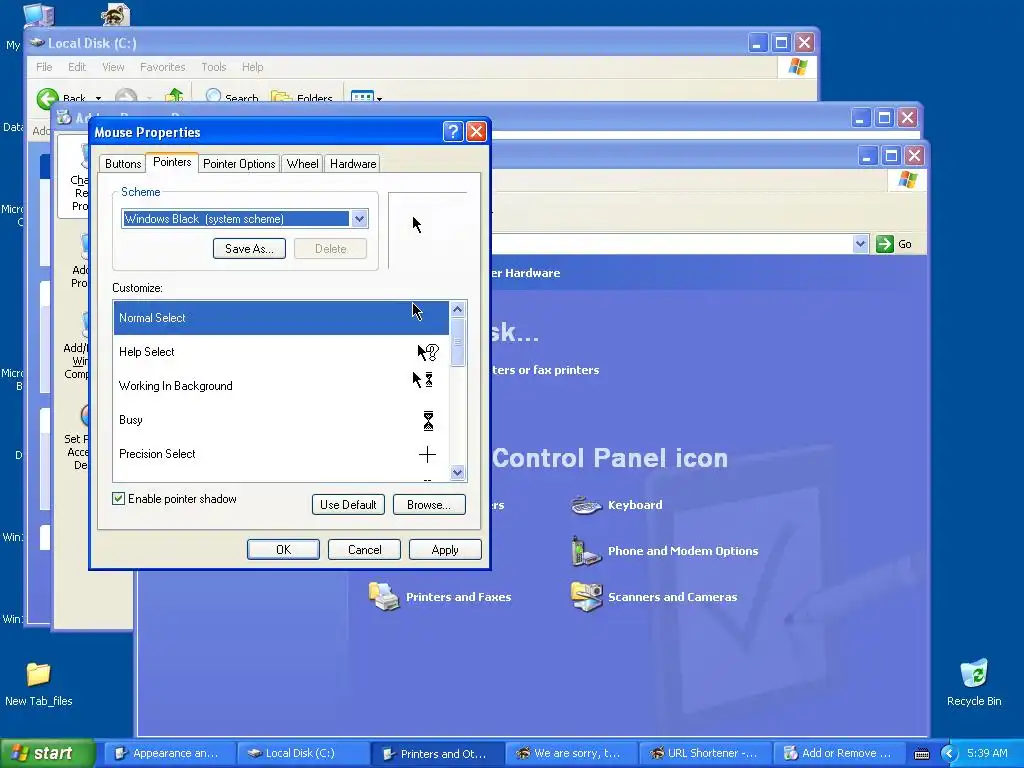The width and height of the screenshot is (1024, 768).
Task: Open Help menu in Local Disk window
Action: [252, 67]
